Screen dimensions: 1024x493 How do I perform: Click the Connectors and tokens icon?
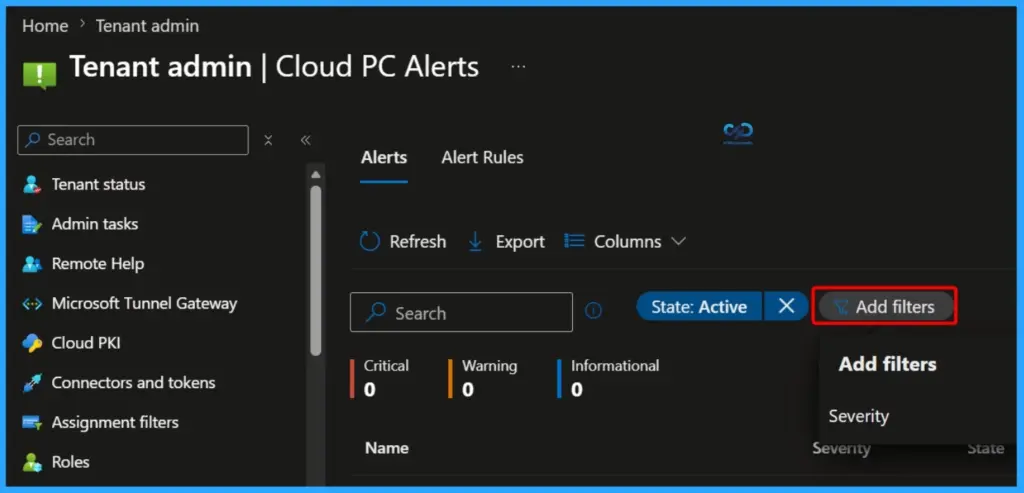pyautogui.click(x=32, y=383)
